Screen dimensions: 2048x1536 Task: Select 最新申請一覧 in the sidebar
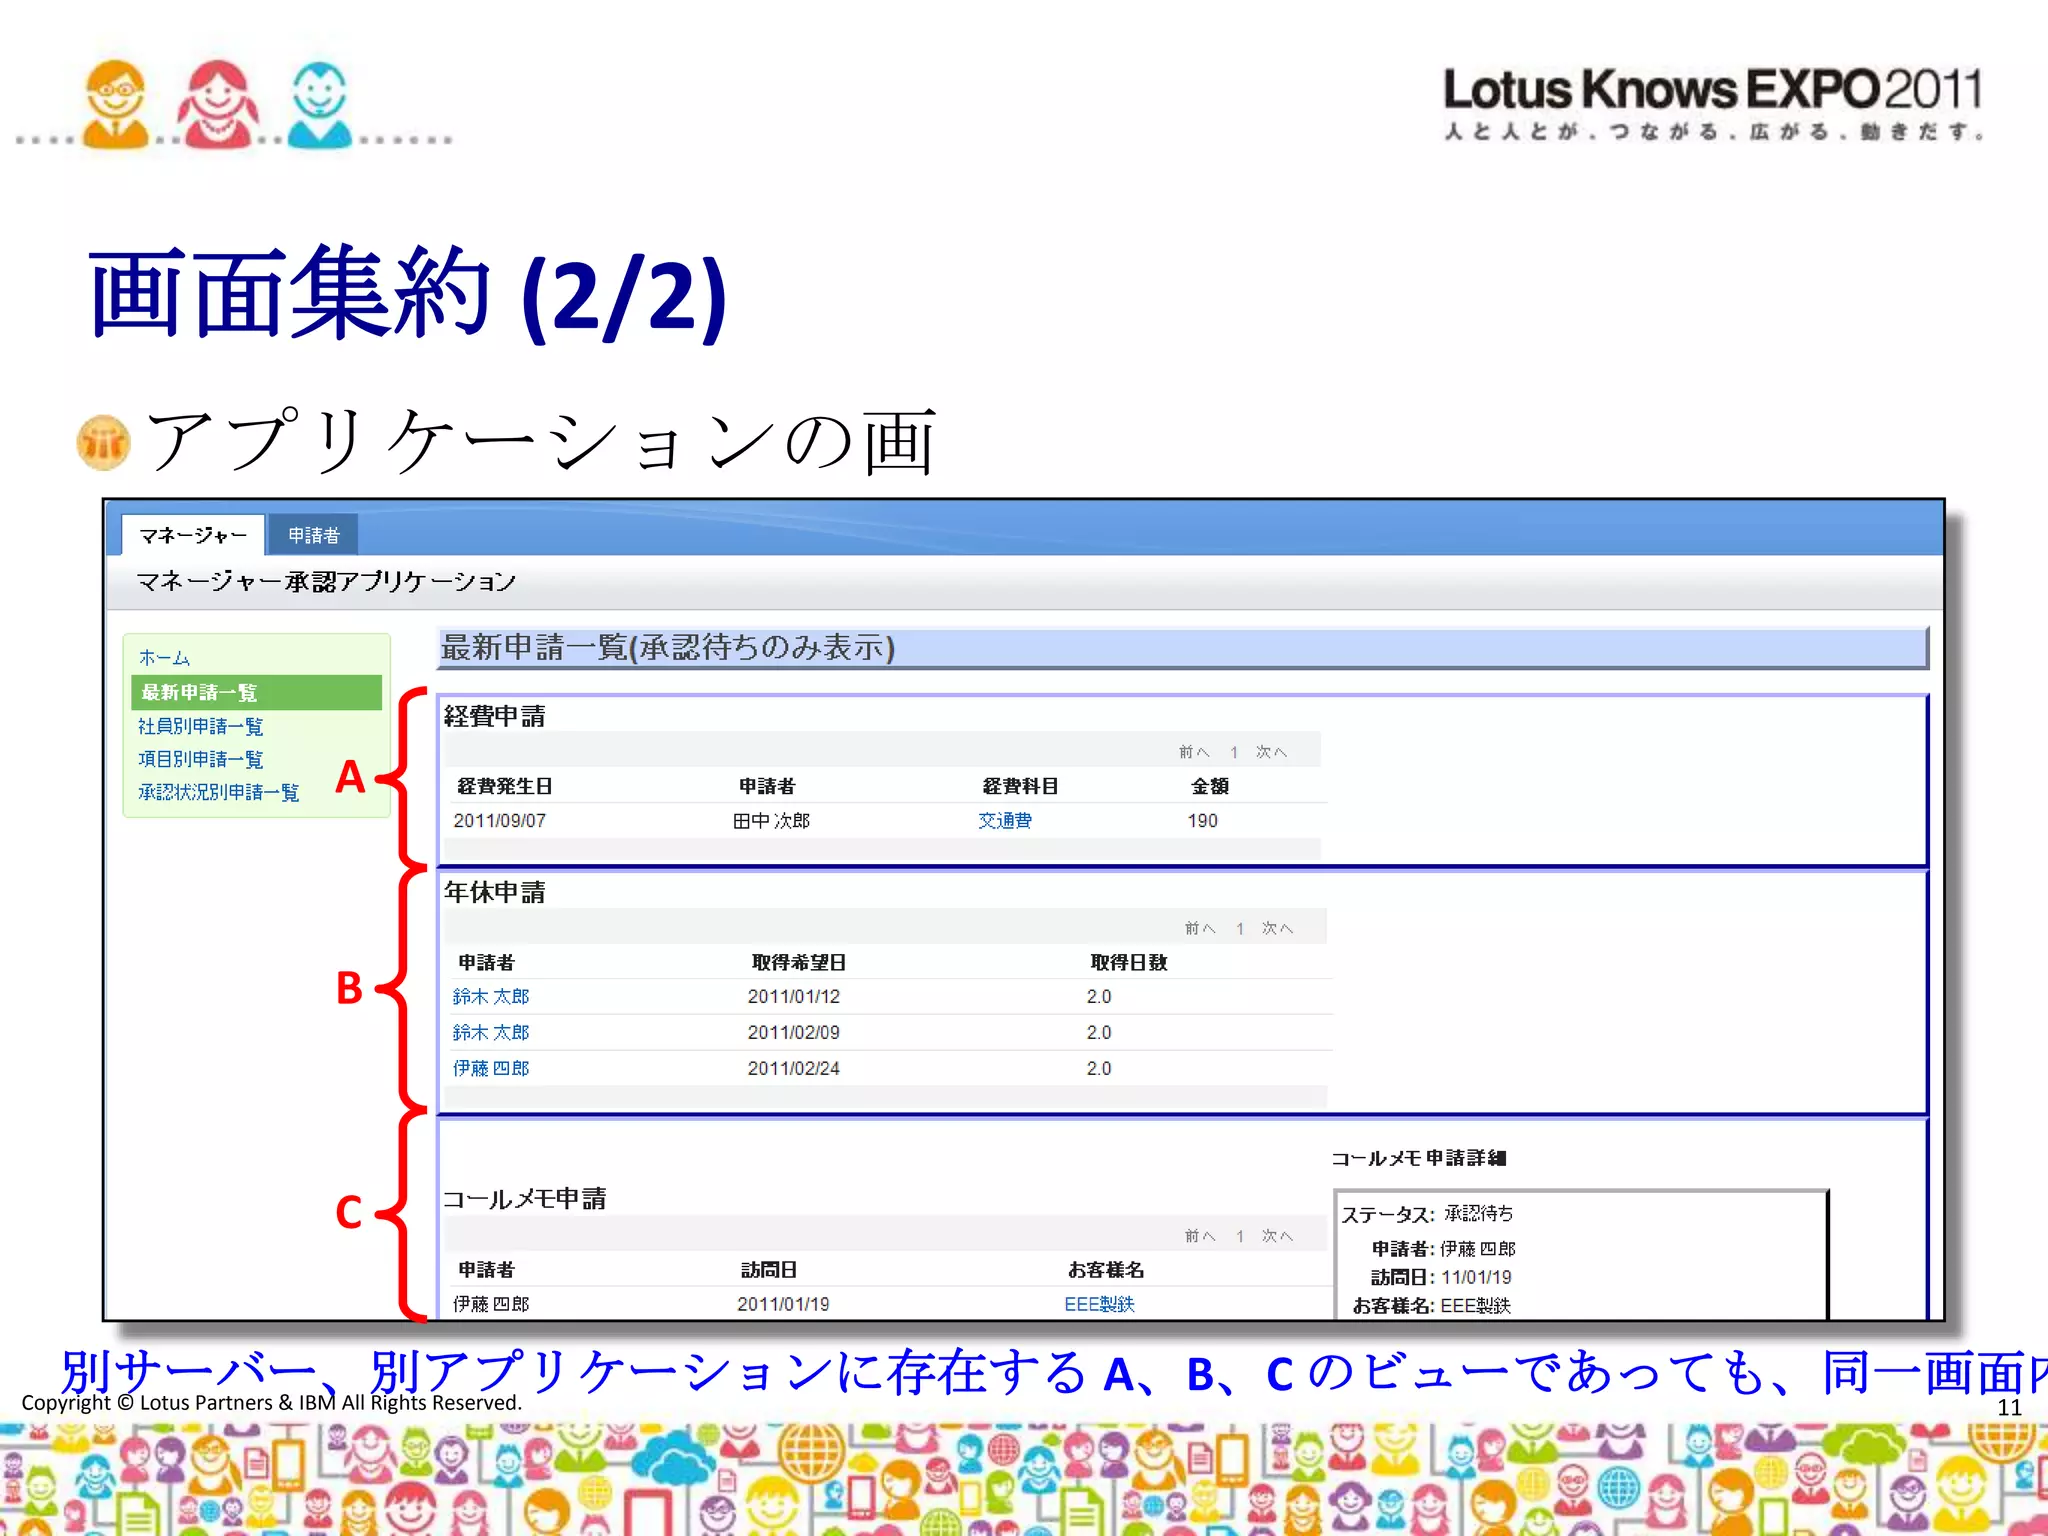click(256, 692)
